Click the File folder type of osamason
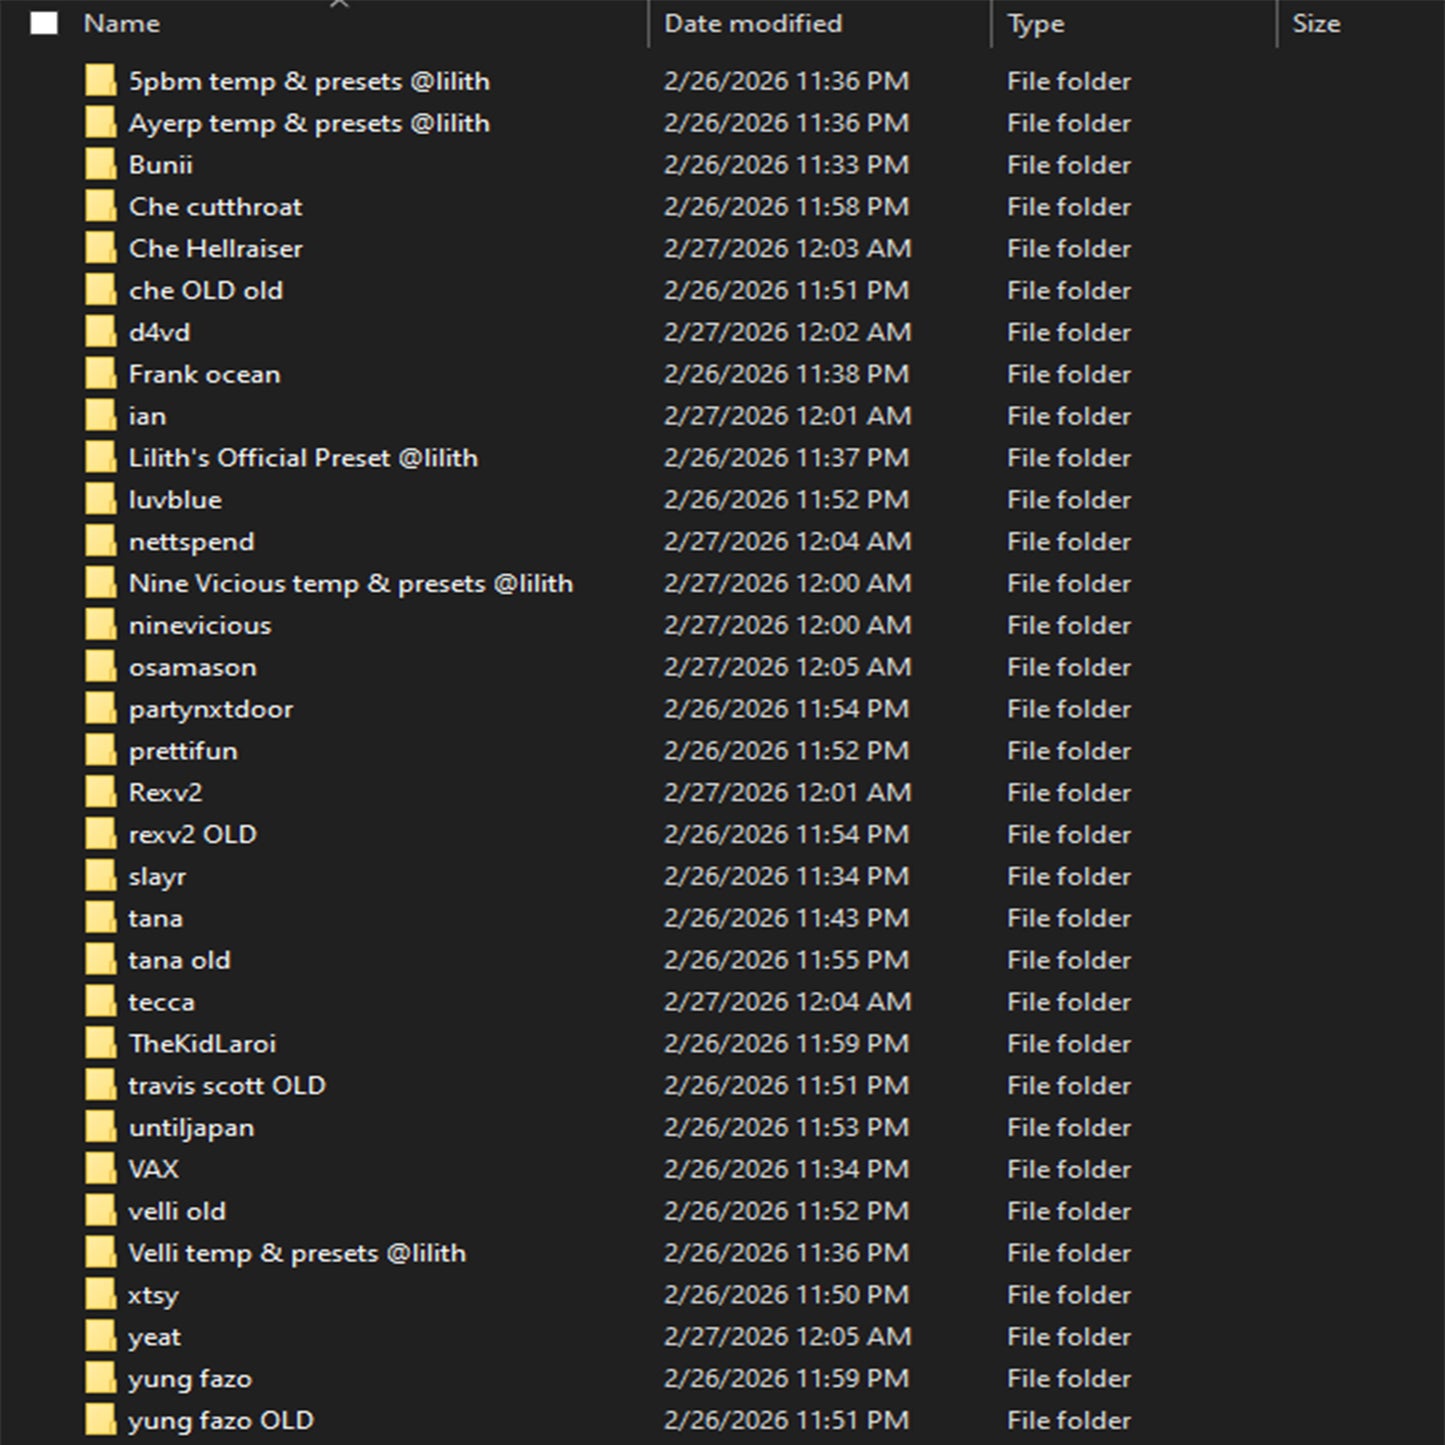Viewport: 1445px width, 1445px height. point(1069,667)
